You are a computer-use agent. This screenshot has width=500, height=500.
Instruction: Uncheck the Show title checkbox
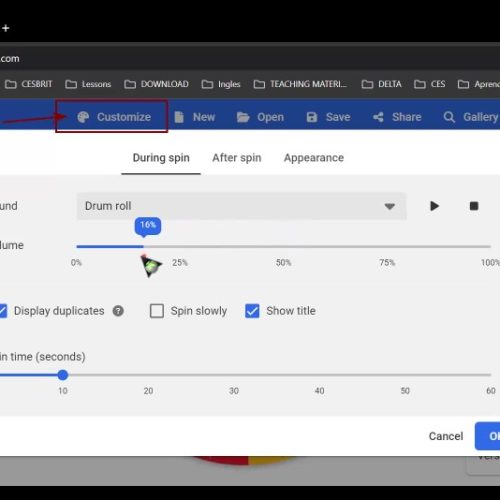pyautogui.click(x=252, y=311)
